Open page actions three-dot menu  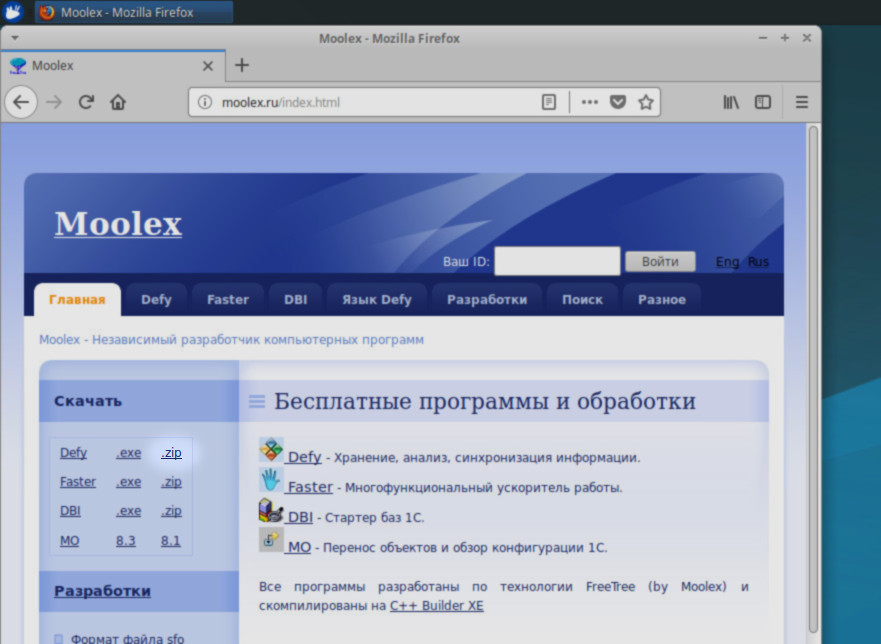[x=589, y=102]
